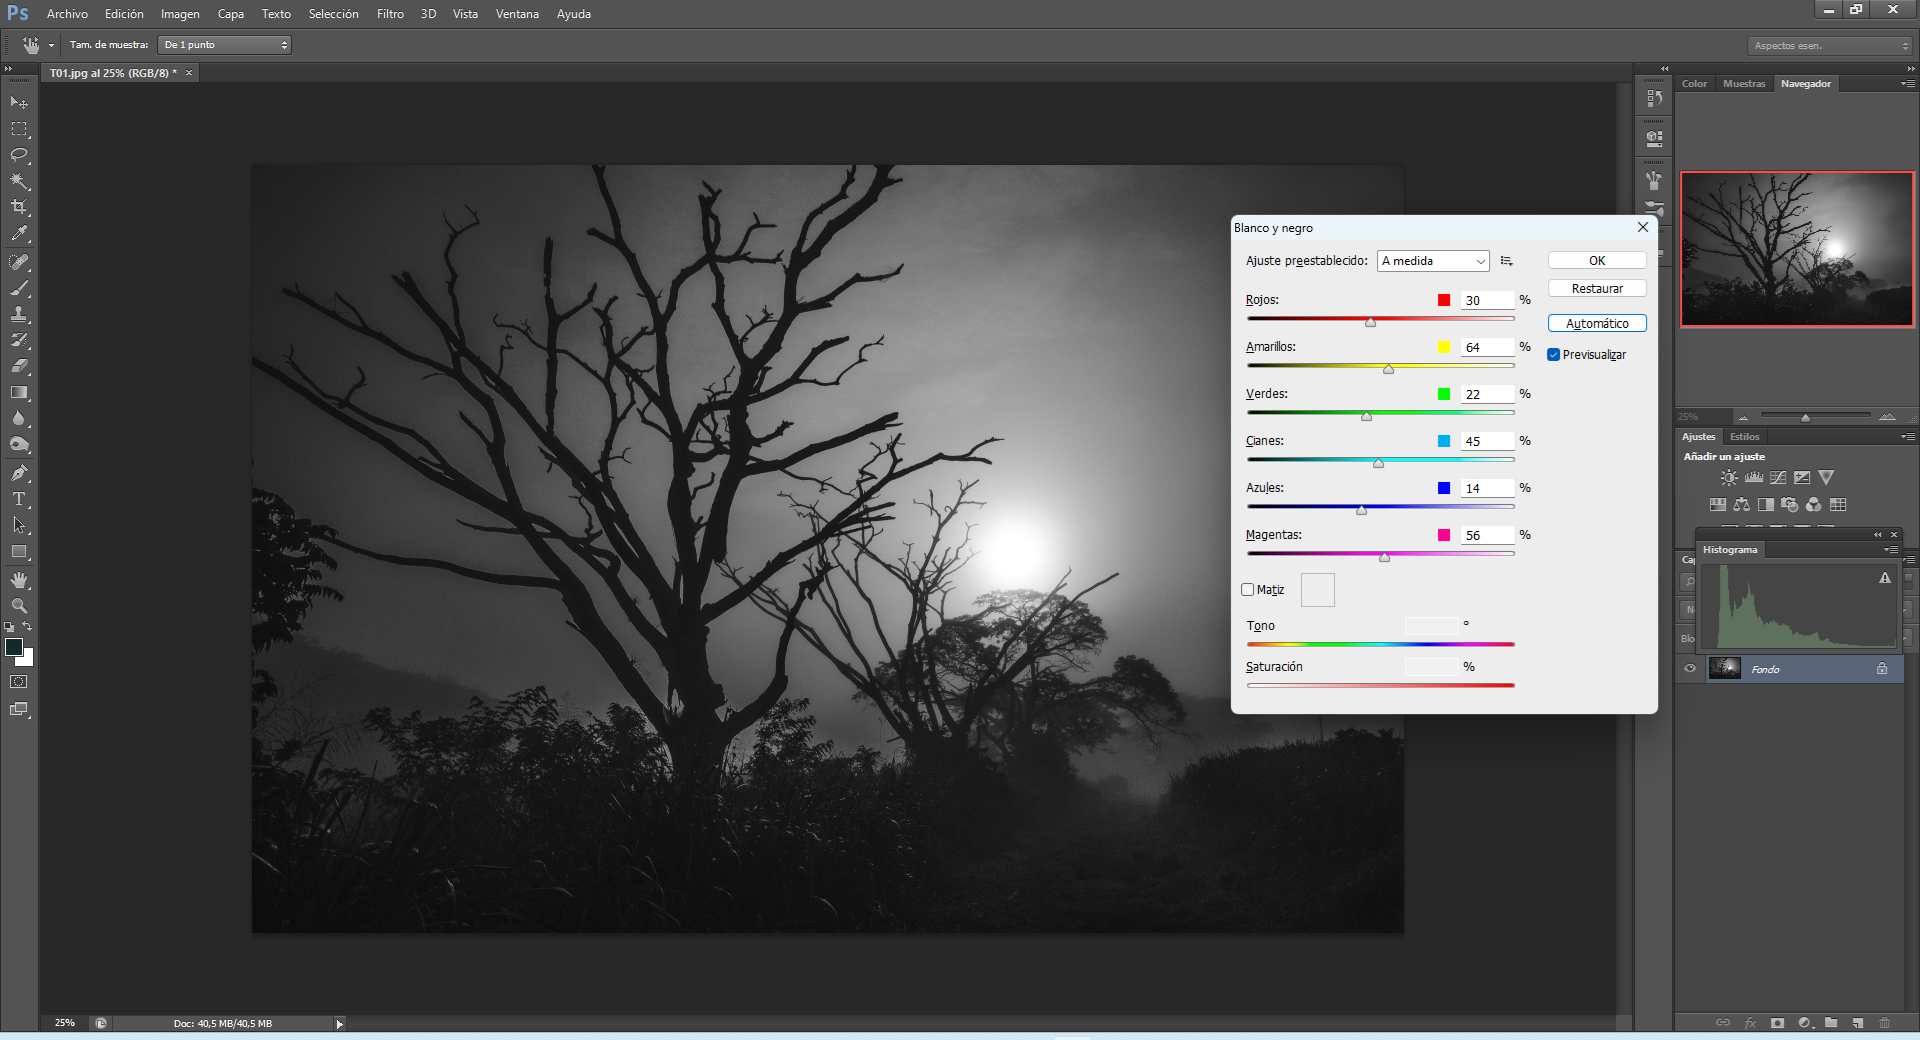1920x1040 pixels.
Task: Click the Rojos slider handle
Action: click(x=1371, y=322)
